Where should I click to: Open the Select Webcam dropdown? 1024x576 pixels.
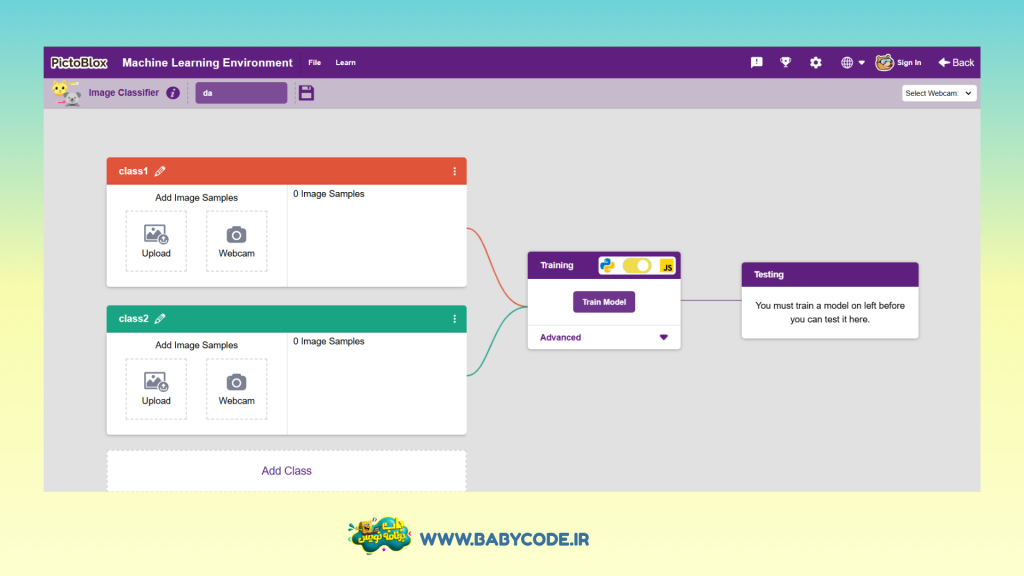[x=938, y=93]
